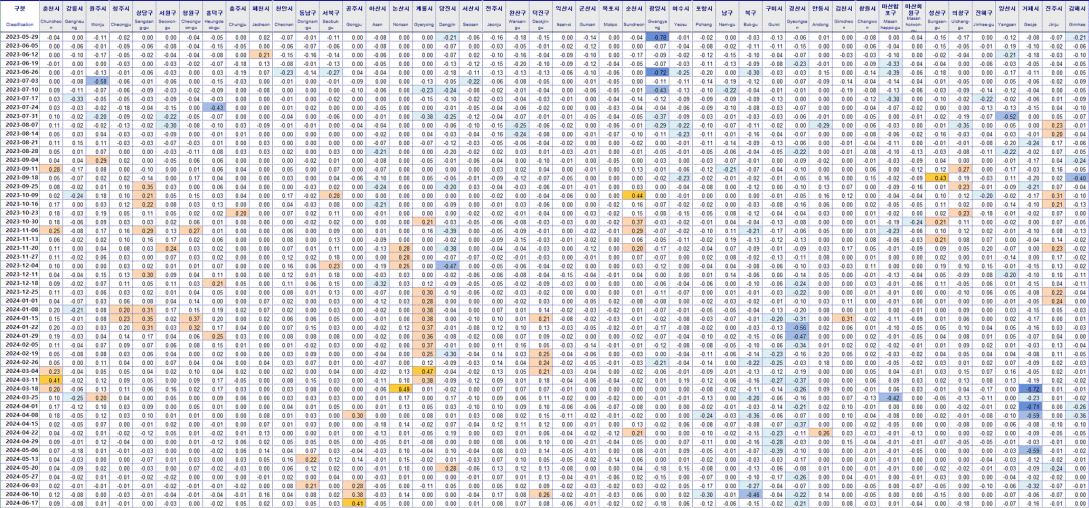This screenshot has height=508, width=1089.
Task: Select the Geoje column header
Action: [x=1031, y=17]
